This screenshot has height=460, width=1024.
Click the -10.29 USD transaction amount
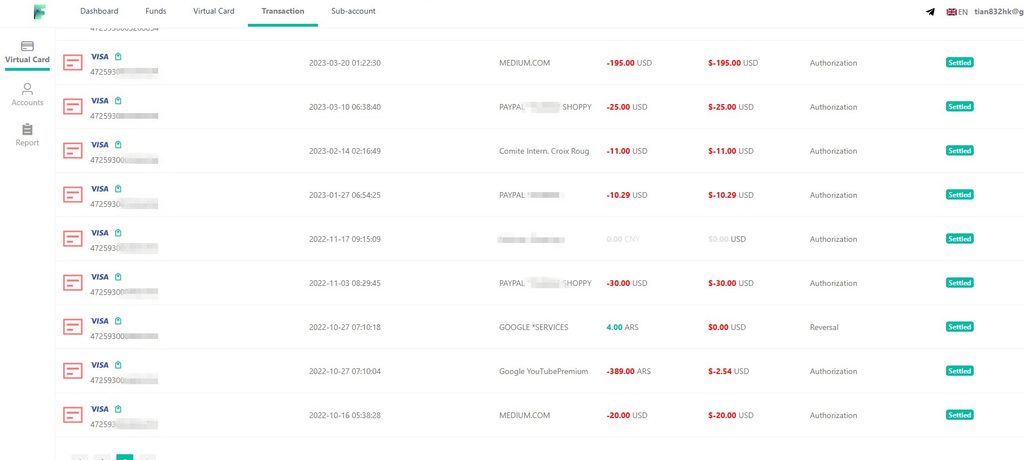(x=626, y=195)
